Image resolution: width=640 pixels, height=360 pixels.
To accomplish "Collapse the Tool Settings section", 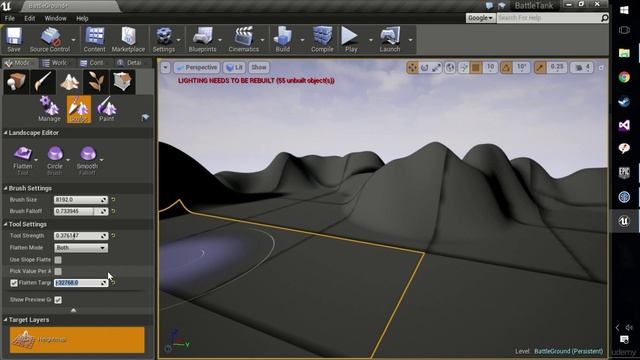I will pos(6,224).
